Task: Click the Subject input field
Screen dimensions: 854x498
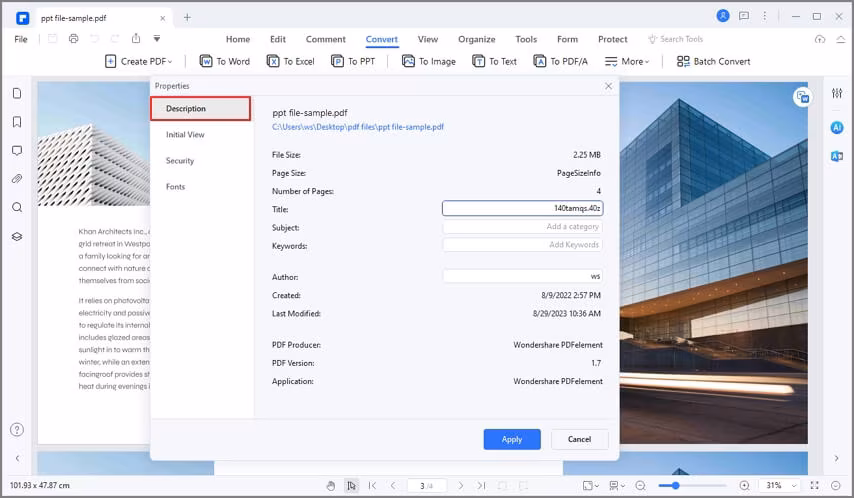Action: (522, 227)
